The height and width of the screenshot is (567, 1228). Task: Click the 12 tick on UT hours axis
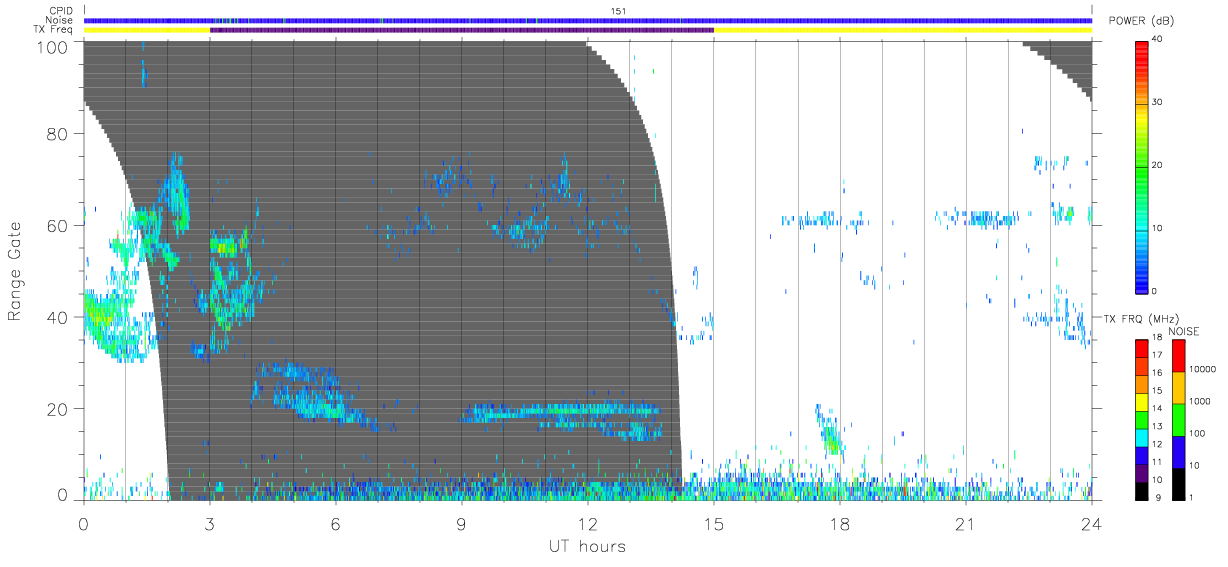click(588, 524)
